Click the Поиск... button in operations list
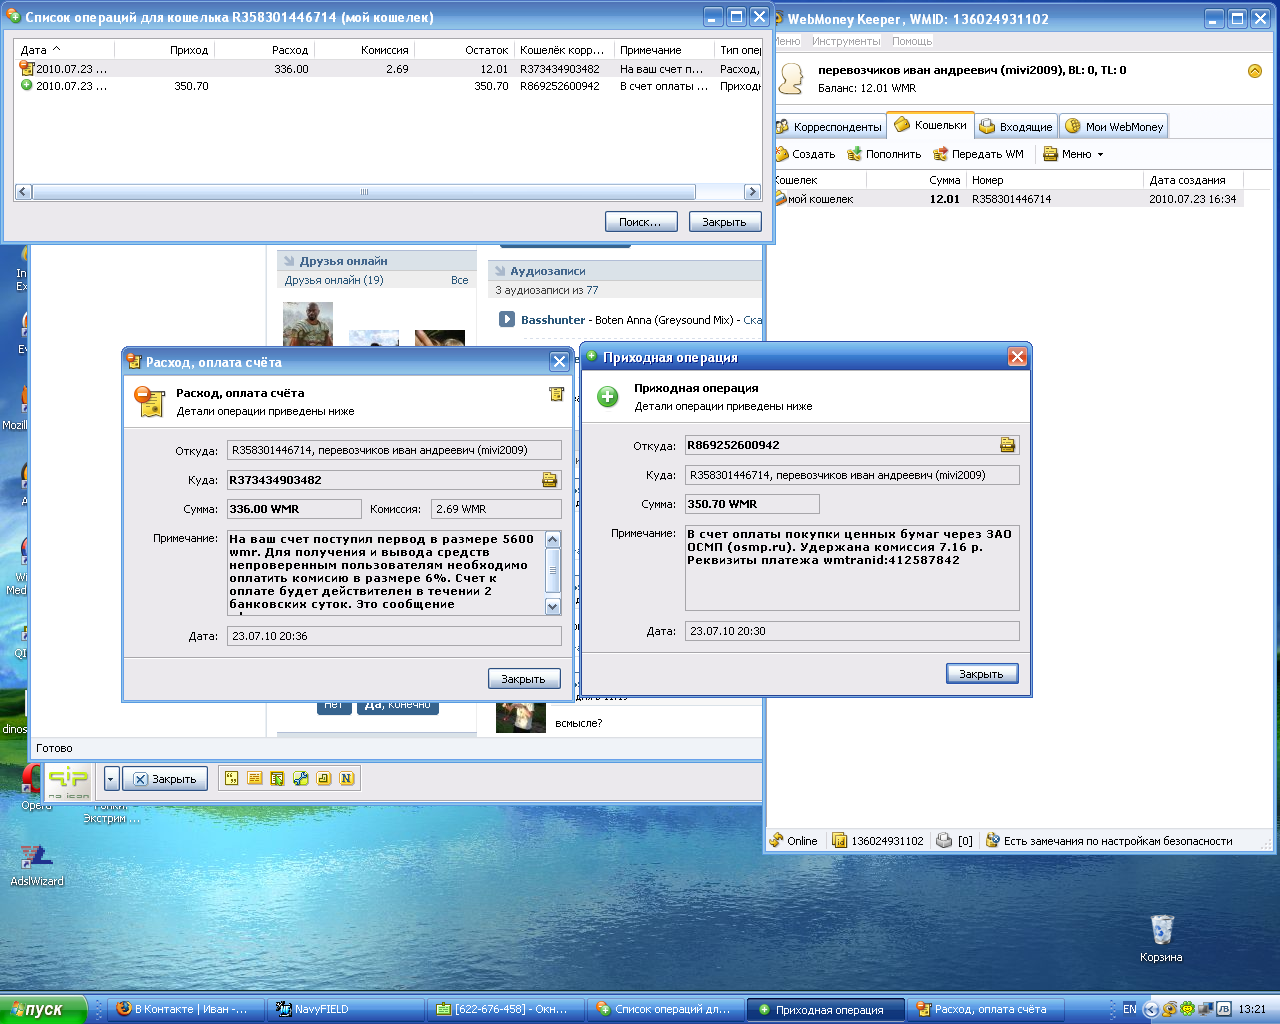Screen dimensions: 1280x1024 pos(641,222)
